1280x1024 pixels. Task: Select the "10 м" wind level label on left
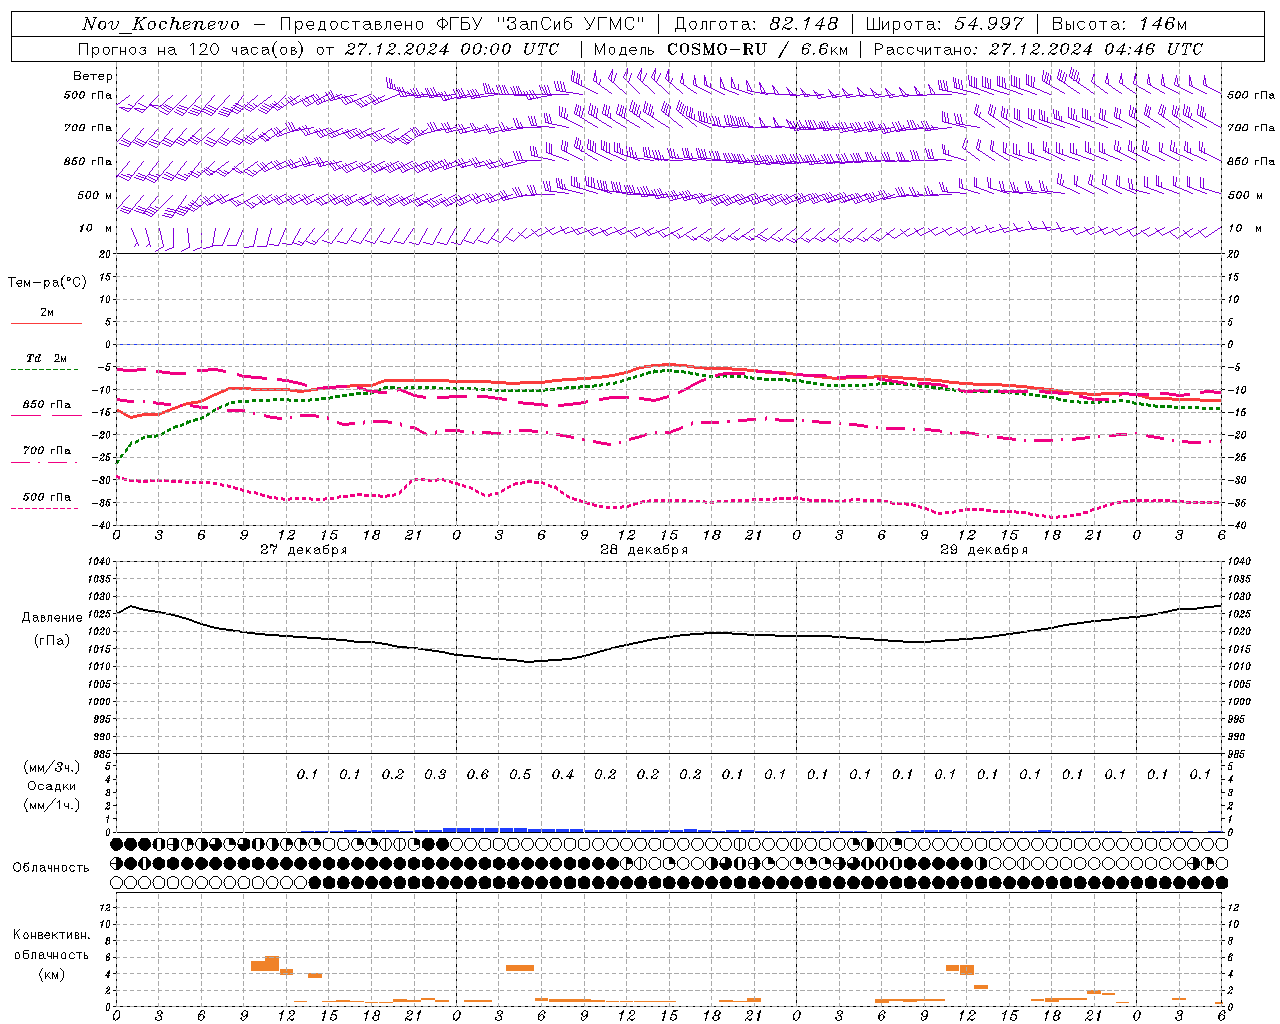coord(95,228)
